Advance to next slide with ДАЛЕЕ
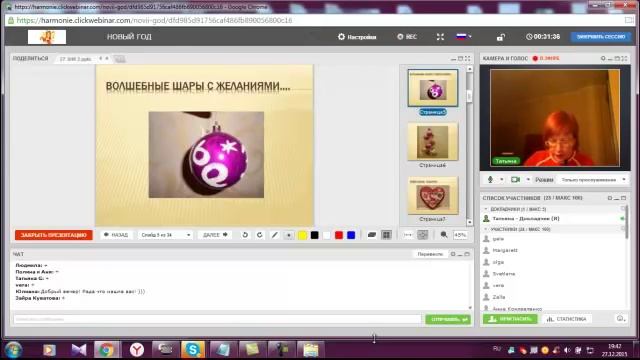The image size is (640, 360). [215, 235]
